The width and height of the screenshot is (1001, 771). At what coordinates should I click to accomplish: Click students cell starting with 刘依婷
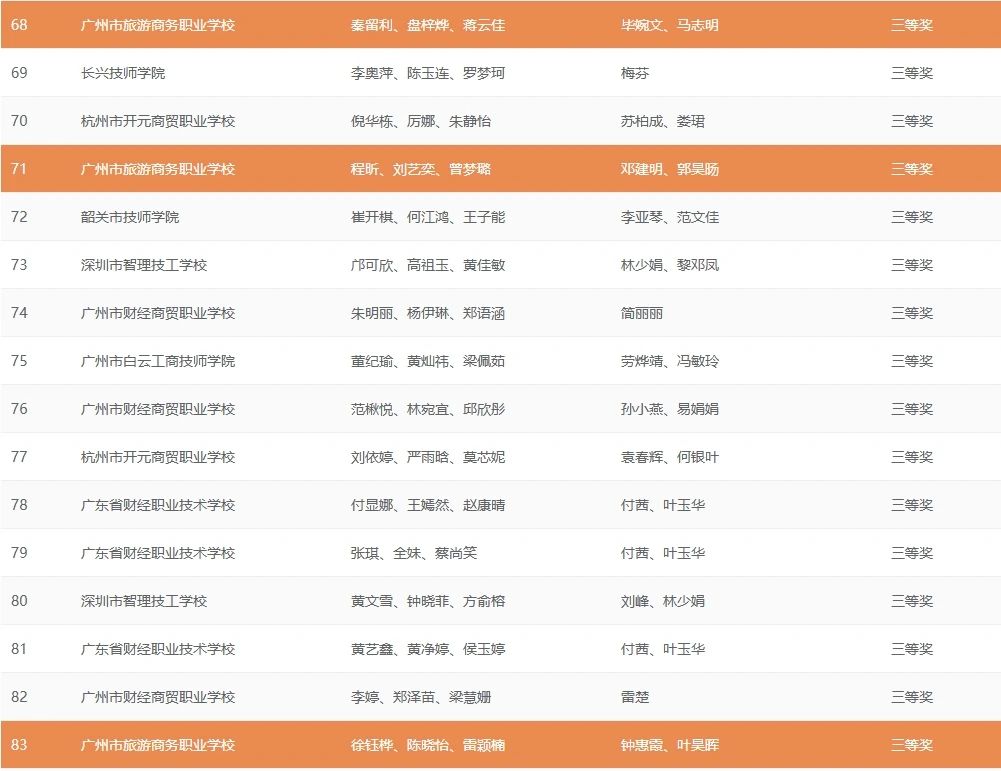point(428,456)
